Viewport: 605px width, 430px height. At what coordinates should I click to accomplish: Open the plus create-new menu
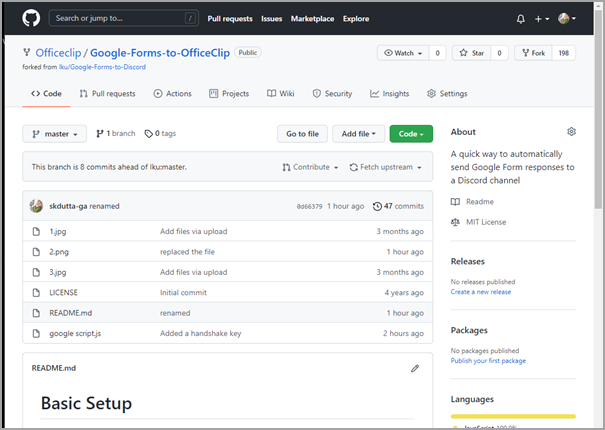coord(542,19)
